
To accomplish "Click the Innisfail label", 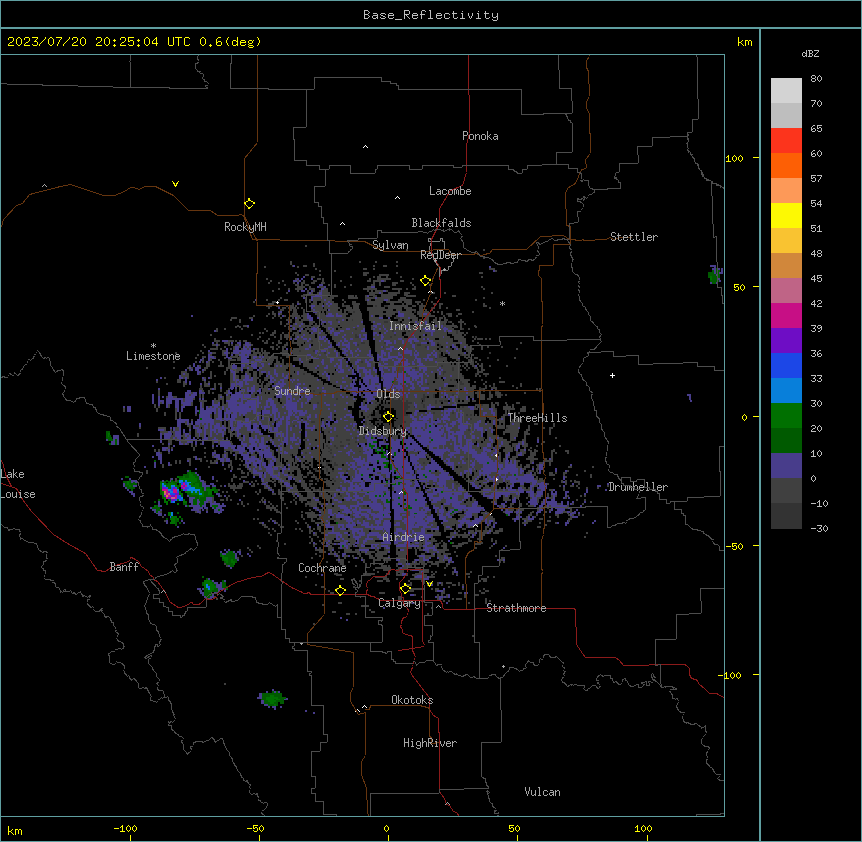I will 415,326.
